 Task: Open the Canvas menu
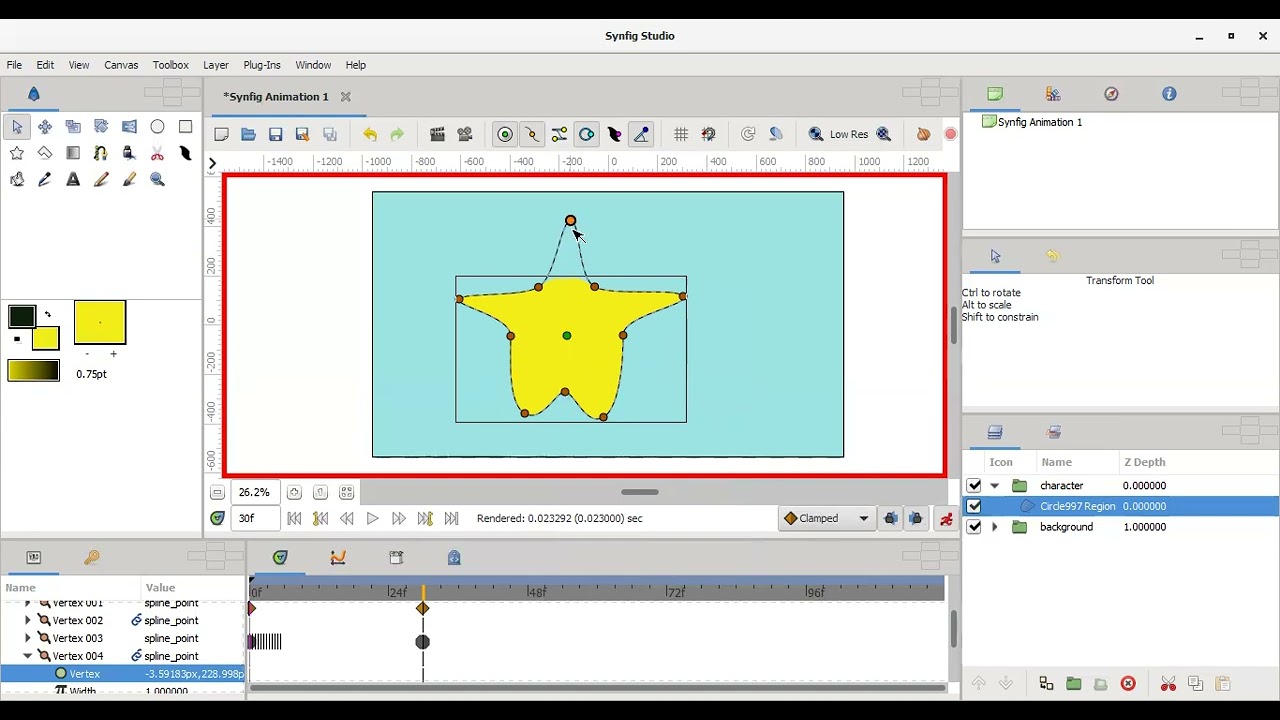pos(121,65)
